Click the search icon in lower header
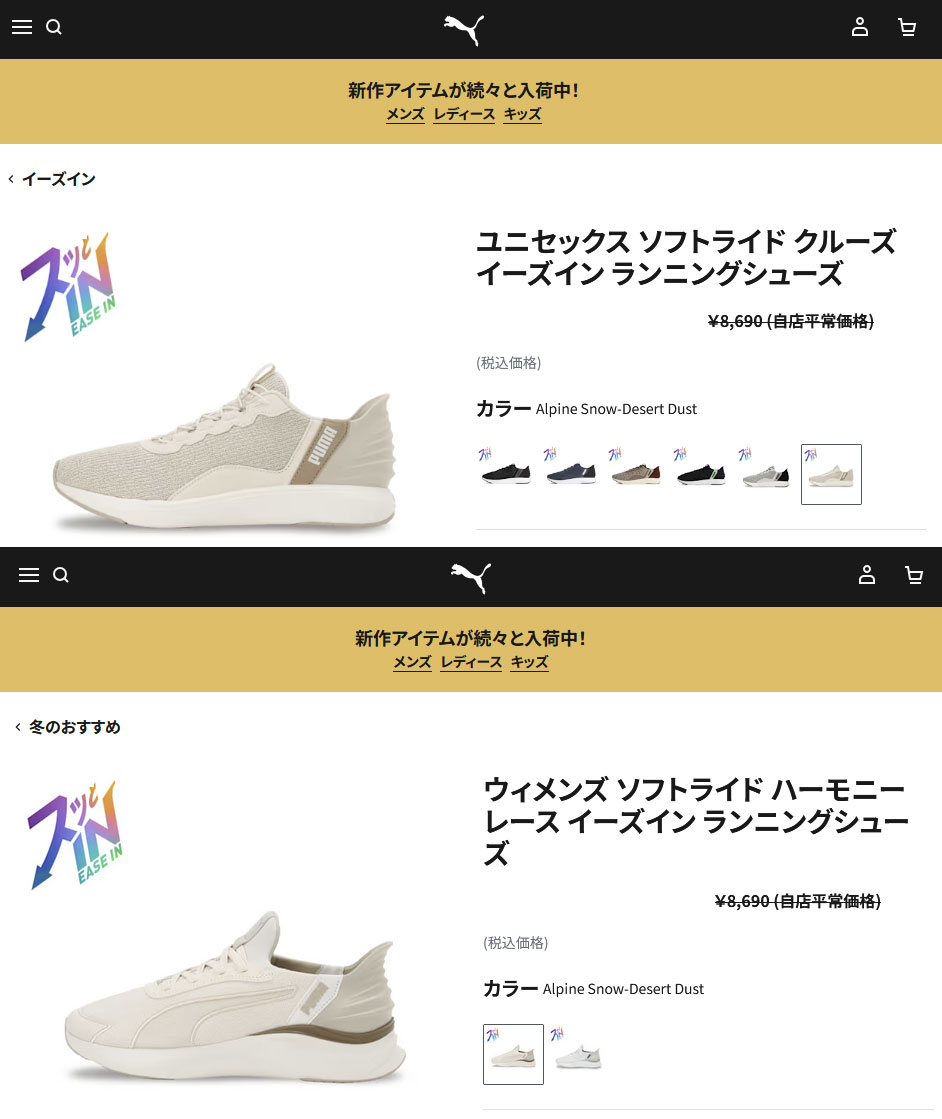This screenshot has height=1119, width=942. [61, 575]
